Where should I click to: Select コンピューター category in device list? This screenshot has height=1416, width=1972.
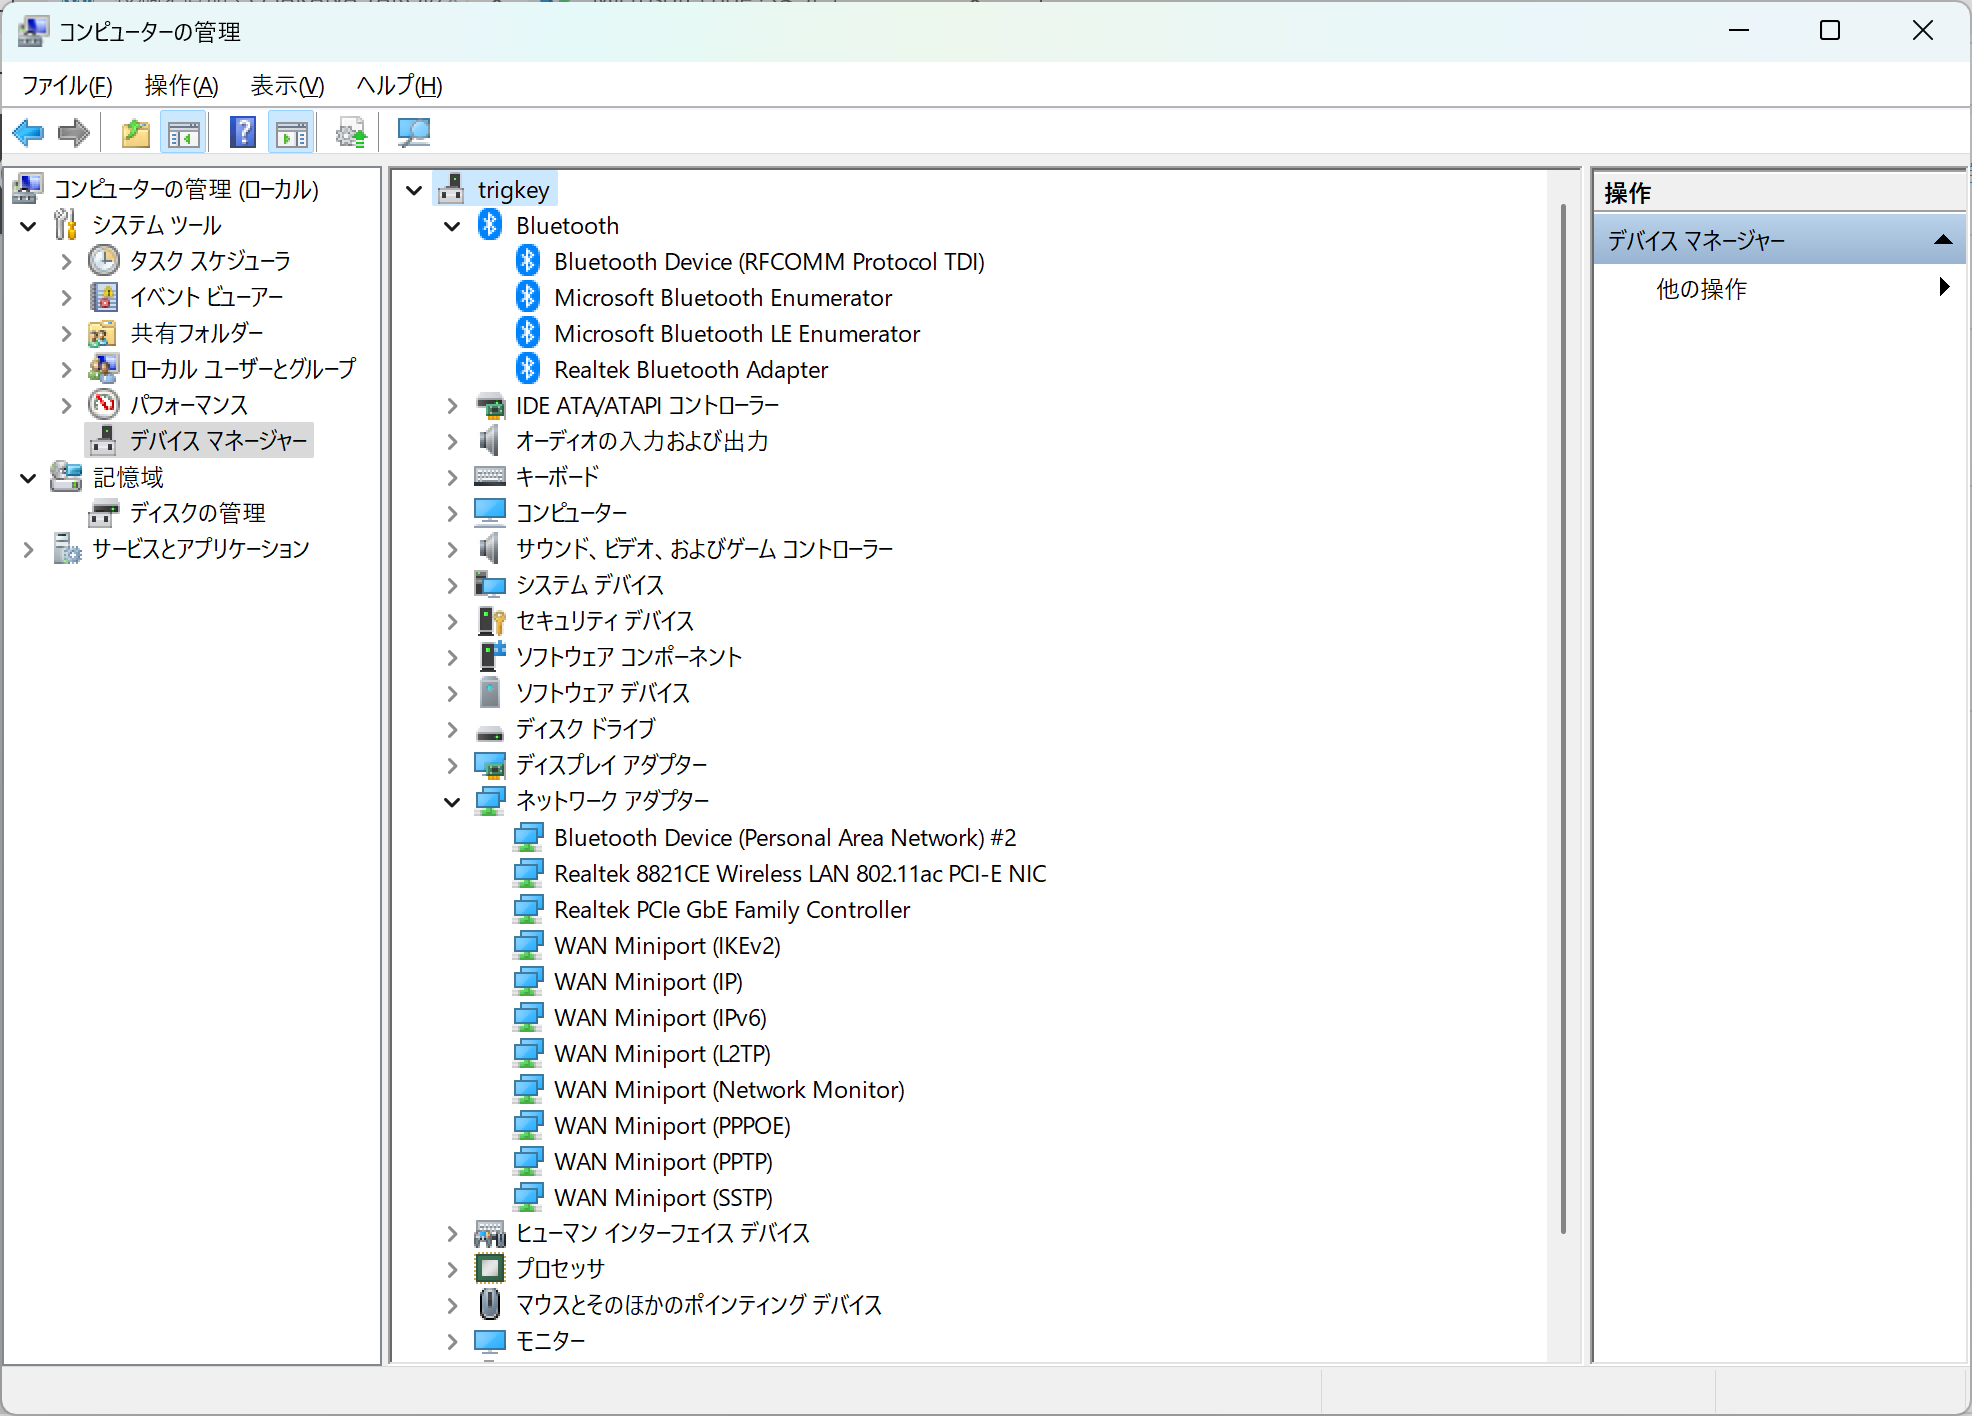[x=571, y=513]
